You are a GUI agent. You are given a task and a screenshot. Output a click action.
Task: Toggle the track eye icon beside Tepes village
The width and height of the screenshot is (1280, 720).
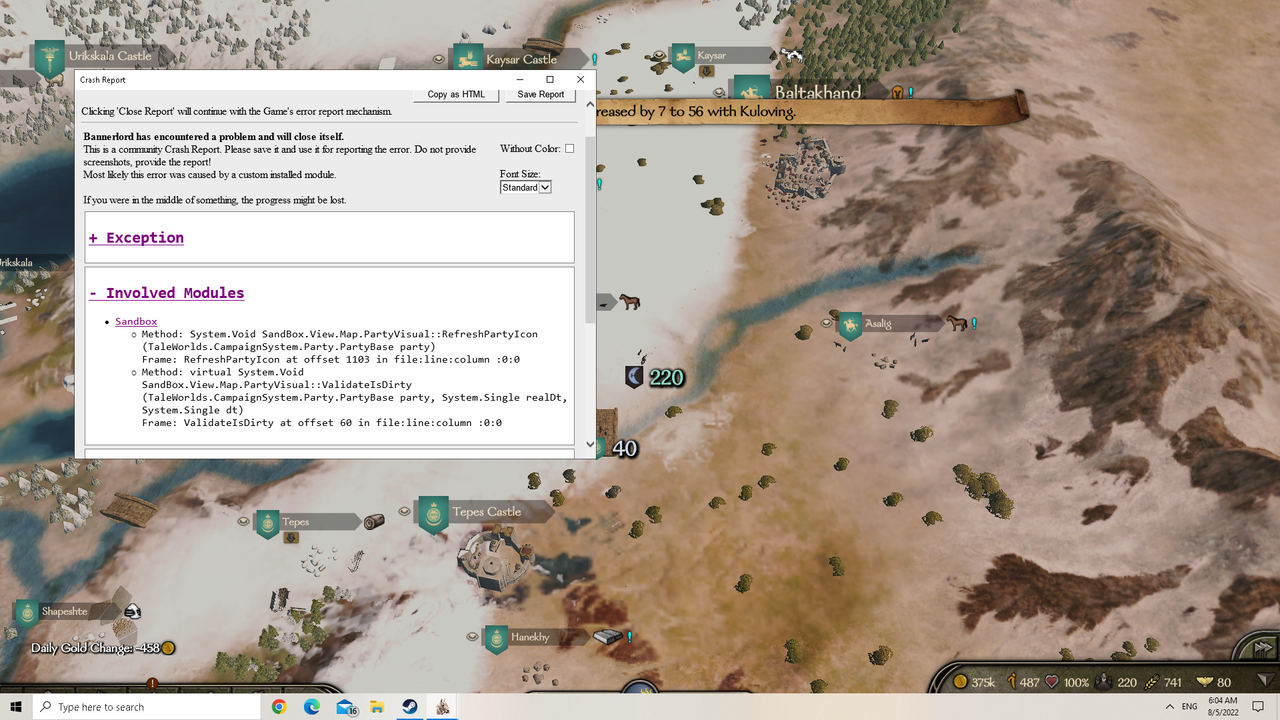[x=243, y=521]
